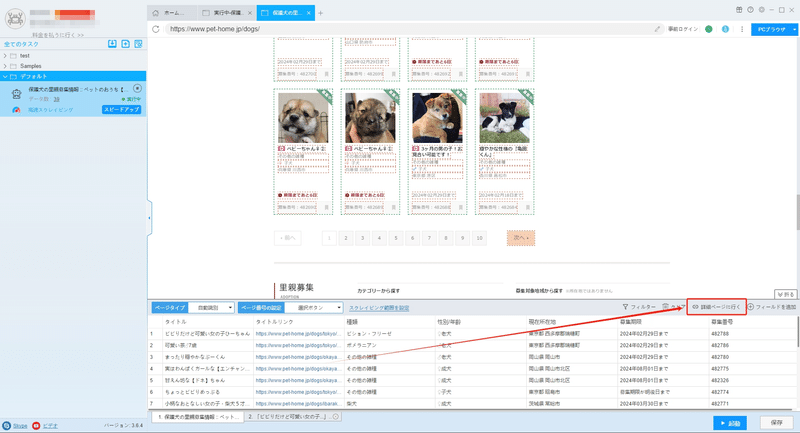This screenshot has width=800, height=433.
Task: Click the import task icon in task header
Action: click(112, 44)
